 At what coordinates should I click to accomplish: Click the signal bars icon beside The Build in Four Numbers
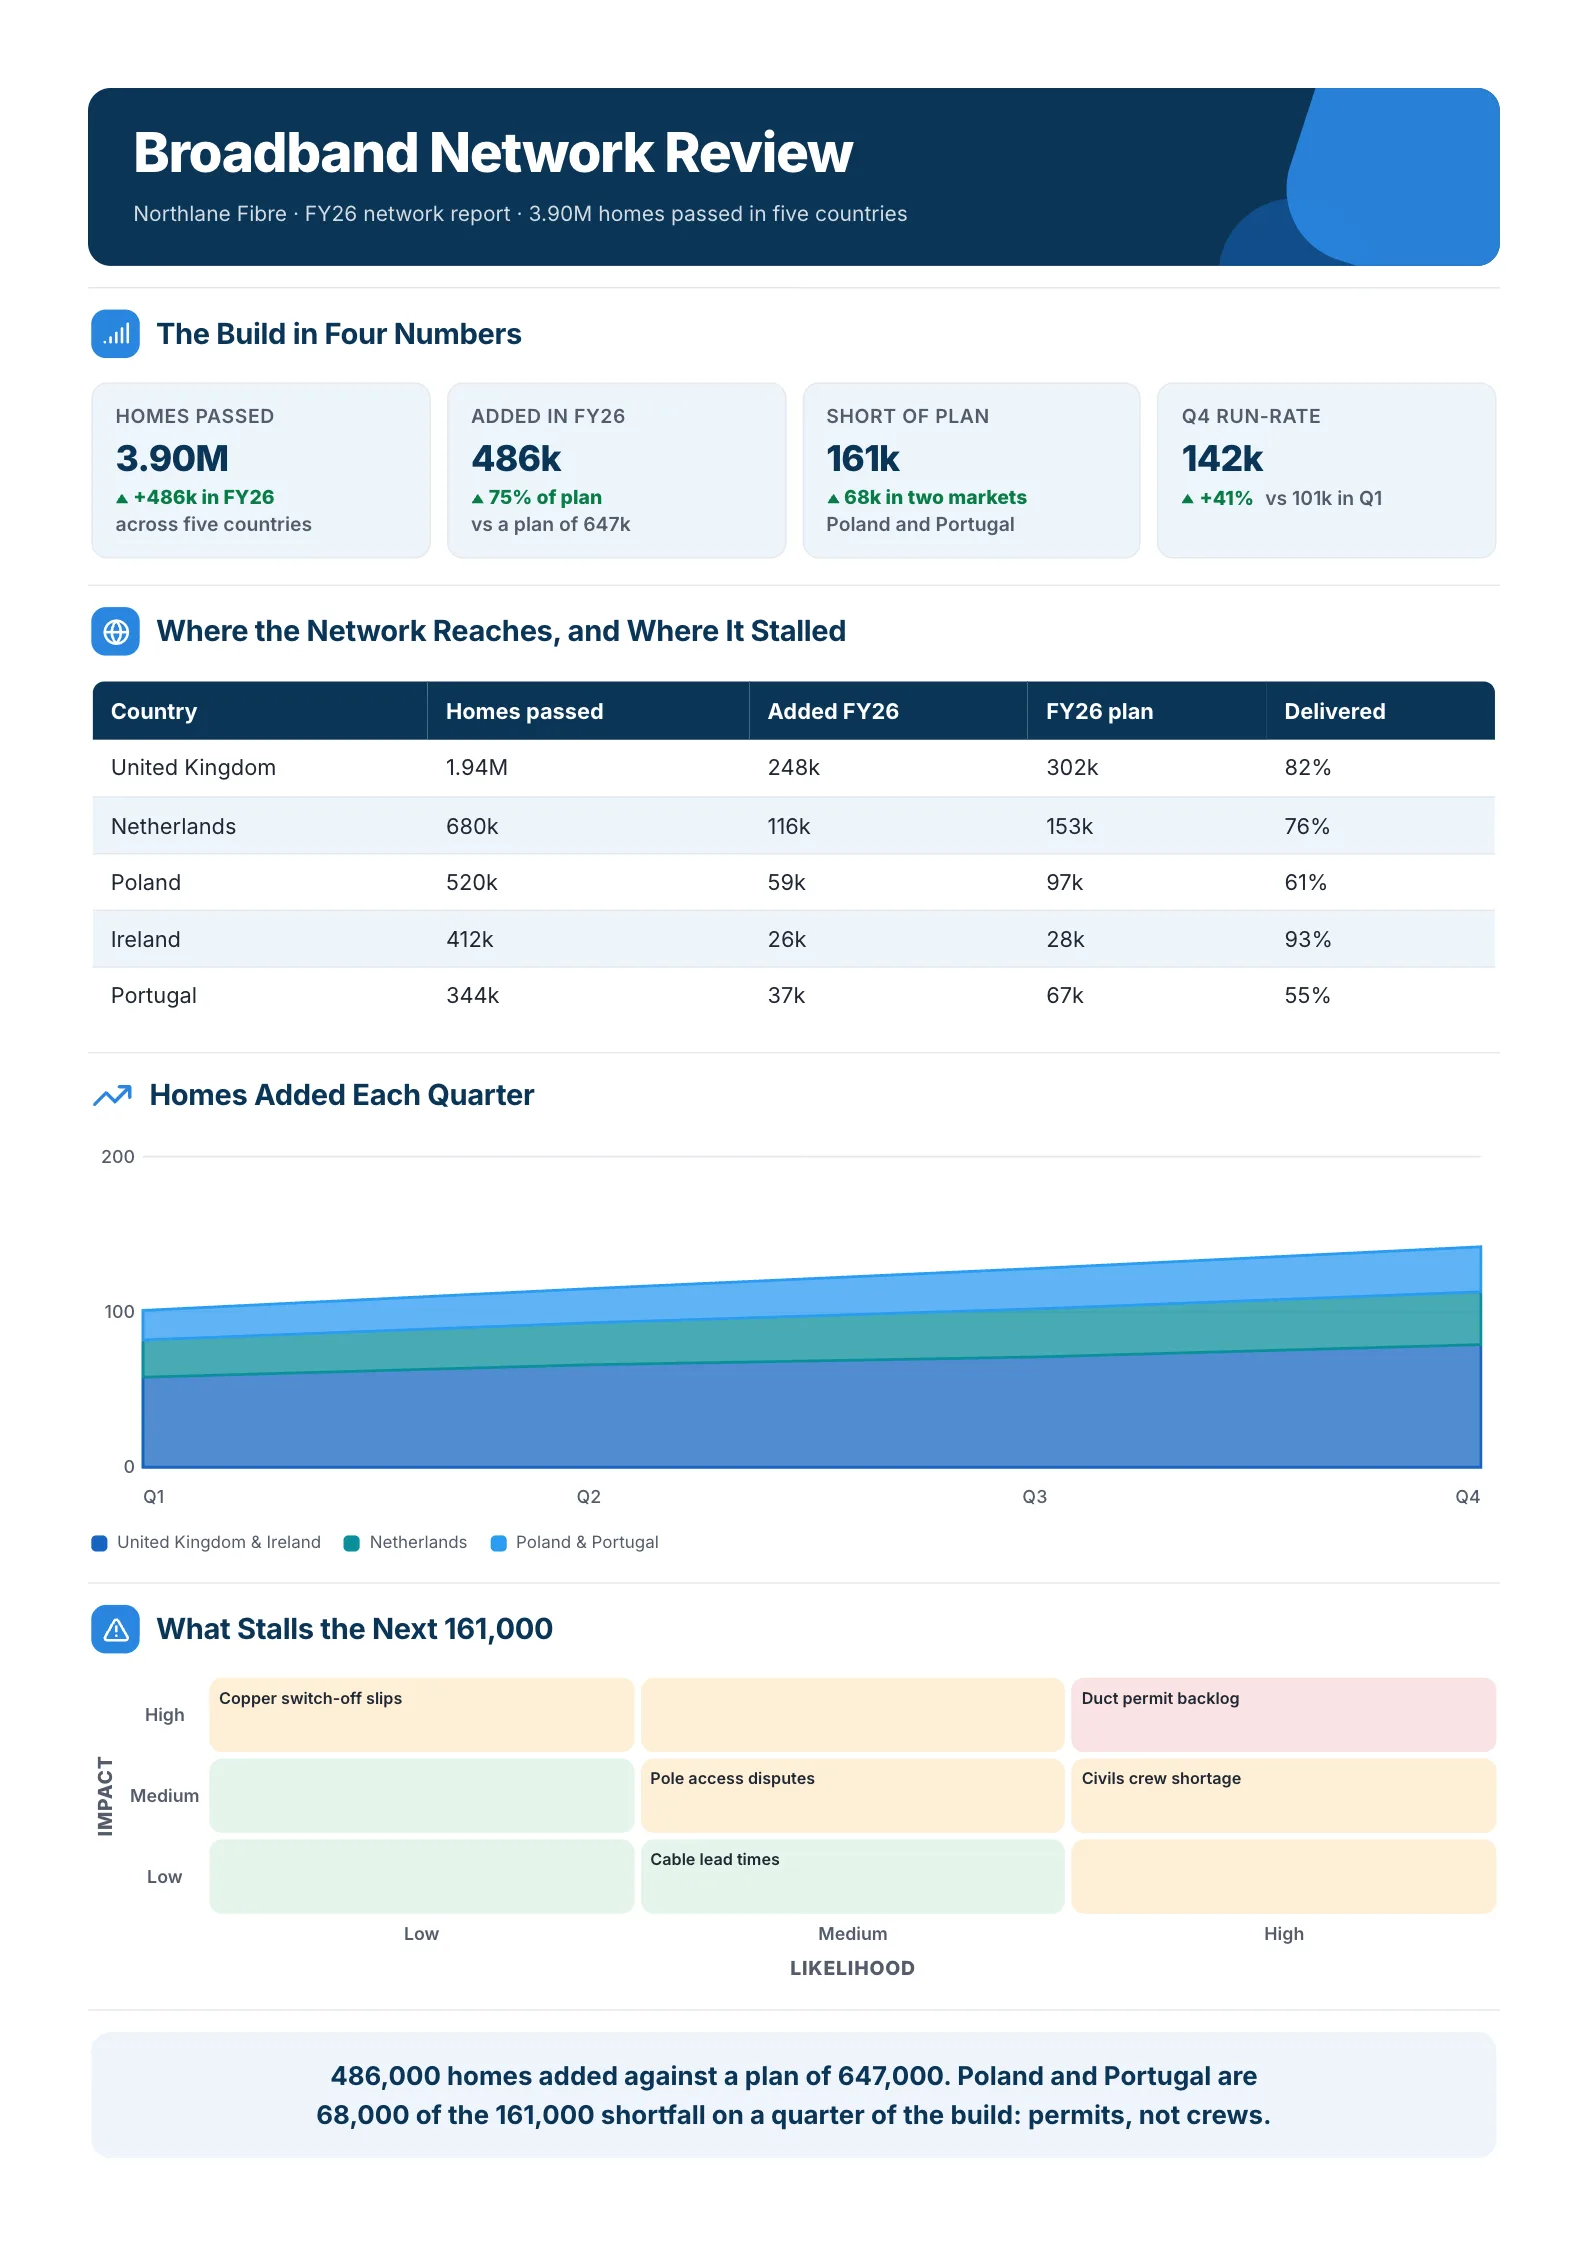(x=115, y=334)
